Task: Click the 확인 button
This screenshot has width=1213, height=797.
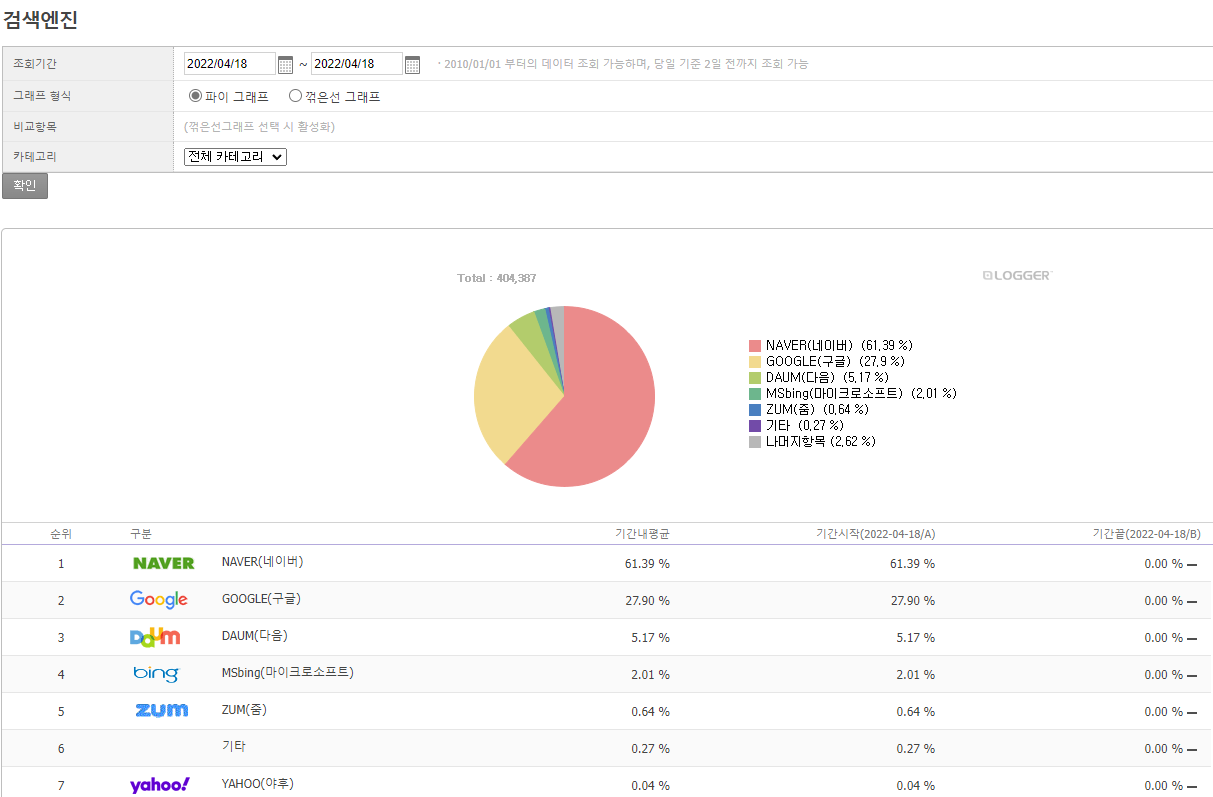Action: [25, 186]
